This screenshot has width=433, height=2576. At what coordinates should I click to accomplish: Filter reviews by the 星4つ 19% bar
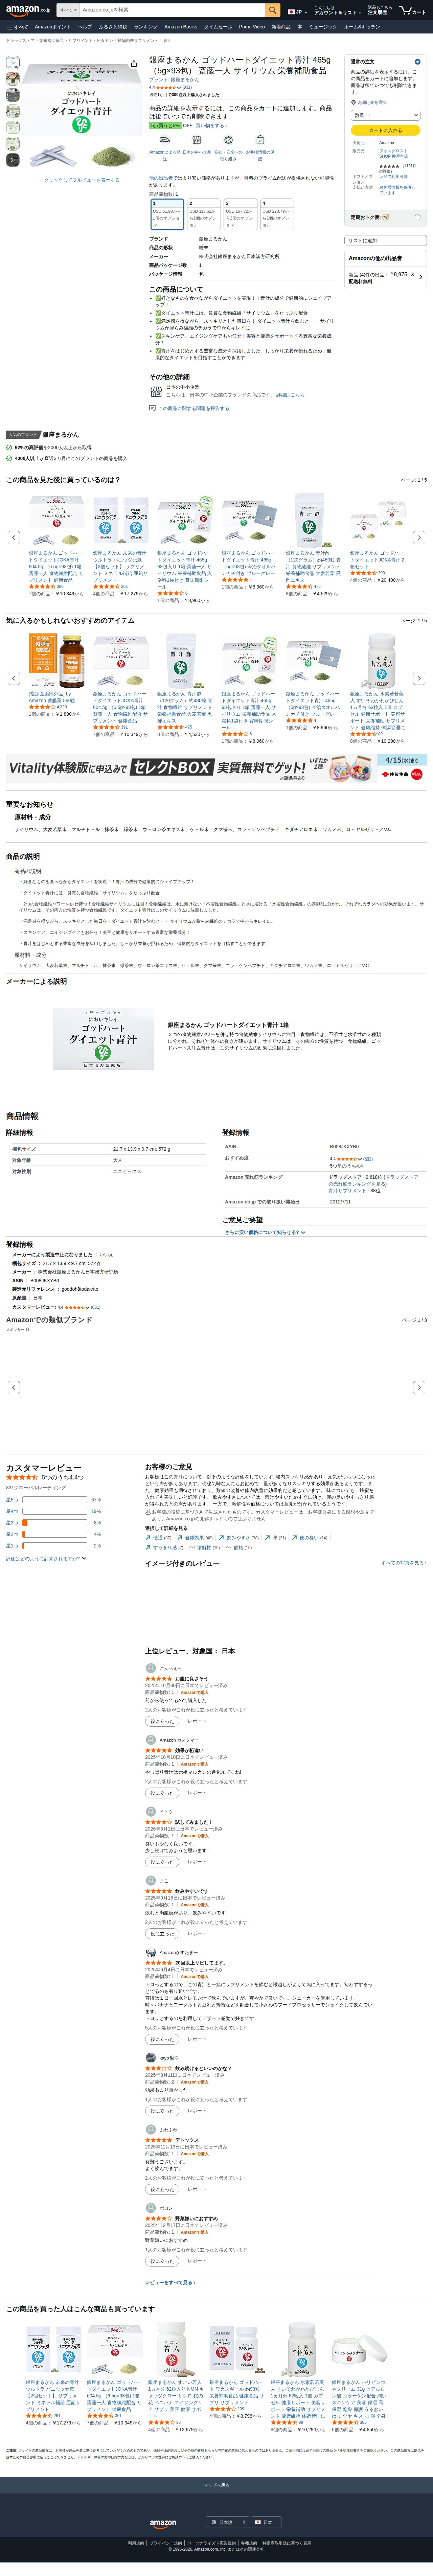coord(54,1511)
